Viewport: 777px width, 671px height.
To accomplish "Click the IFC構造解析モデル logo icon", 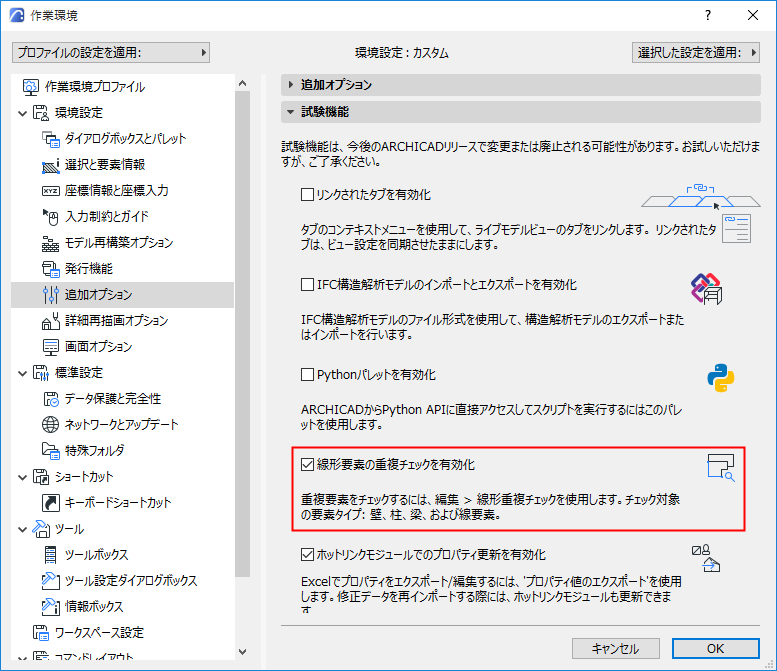I will click(707, 288).
